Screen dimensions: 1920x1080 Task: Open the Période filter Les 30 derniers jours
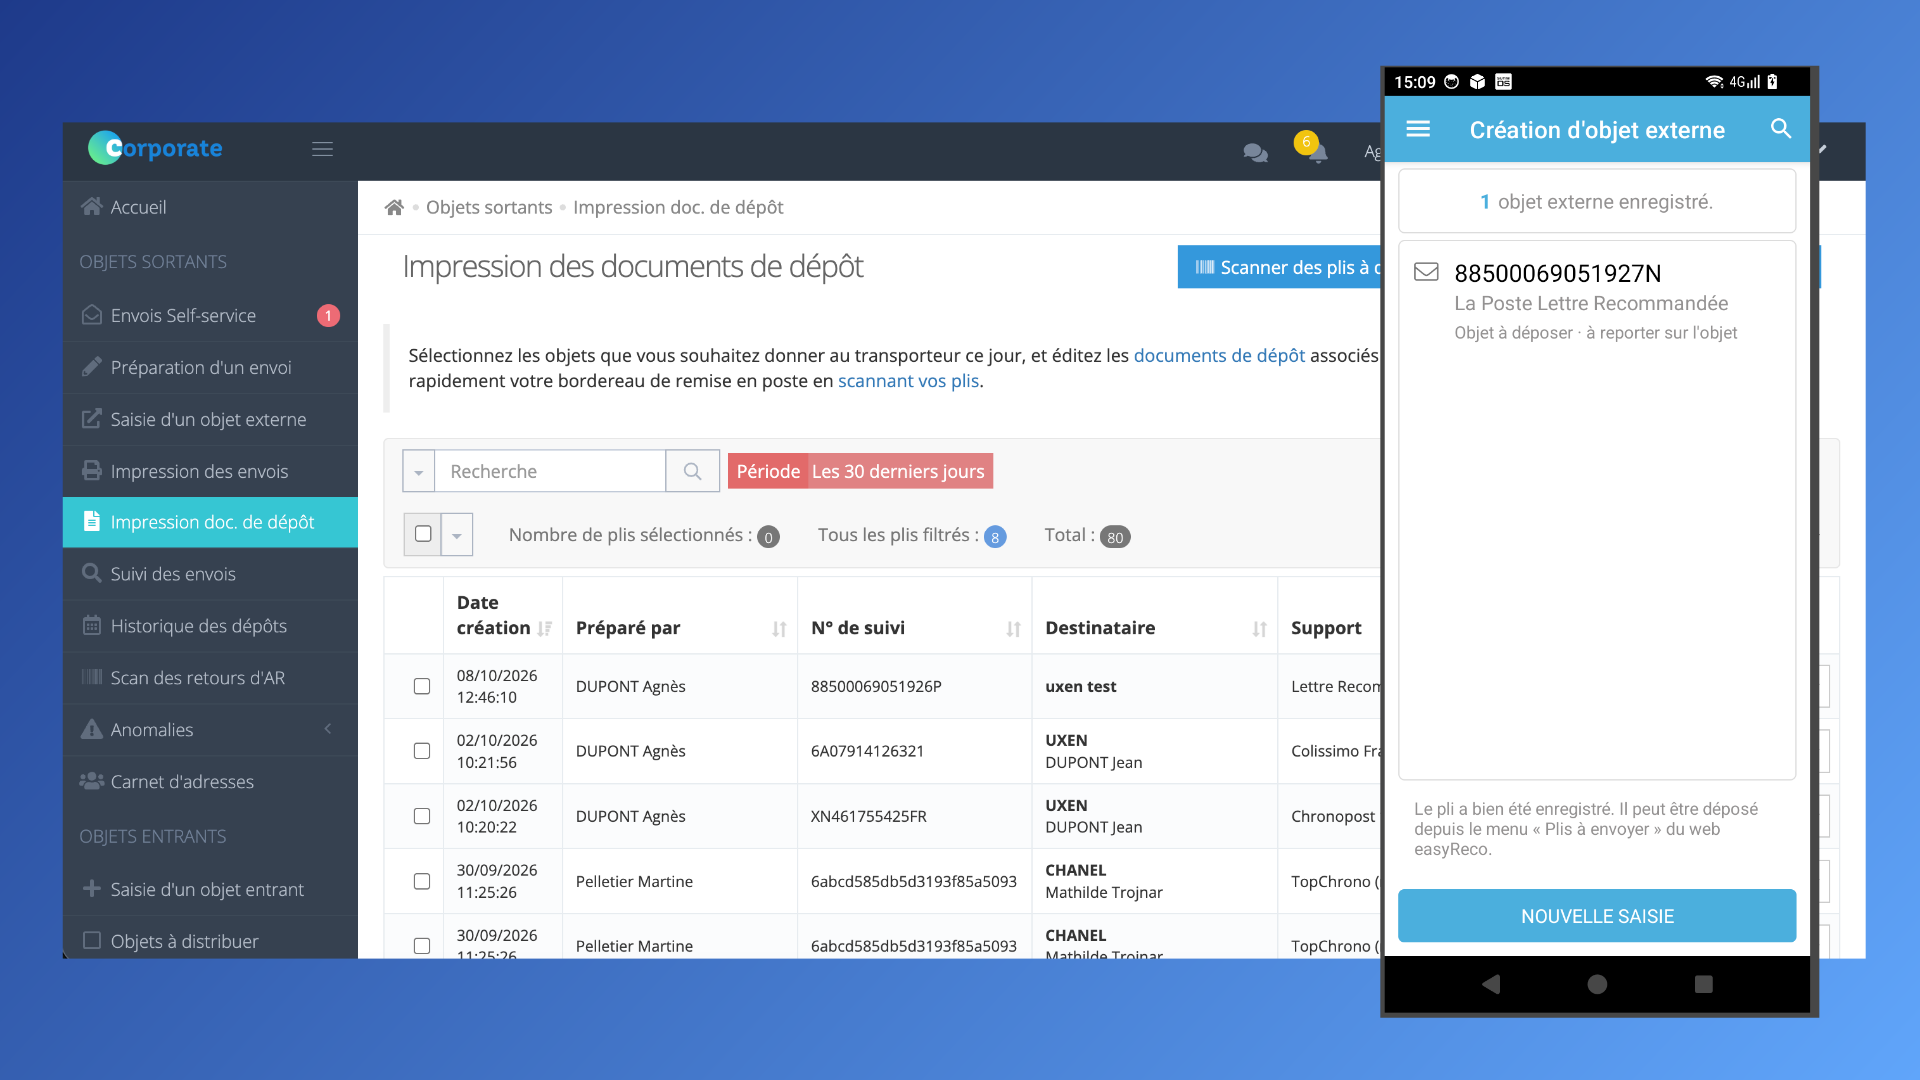pos(860,471)
